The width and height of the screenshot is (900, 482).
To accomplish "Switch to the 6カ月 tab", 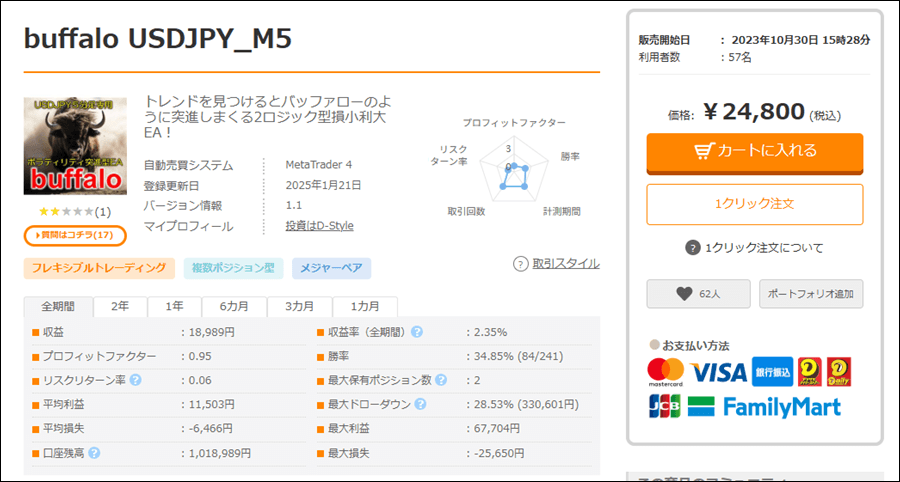I will click(x=234, y=306).
